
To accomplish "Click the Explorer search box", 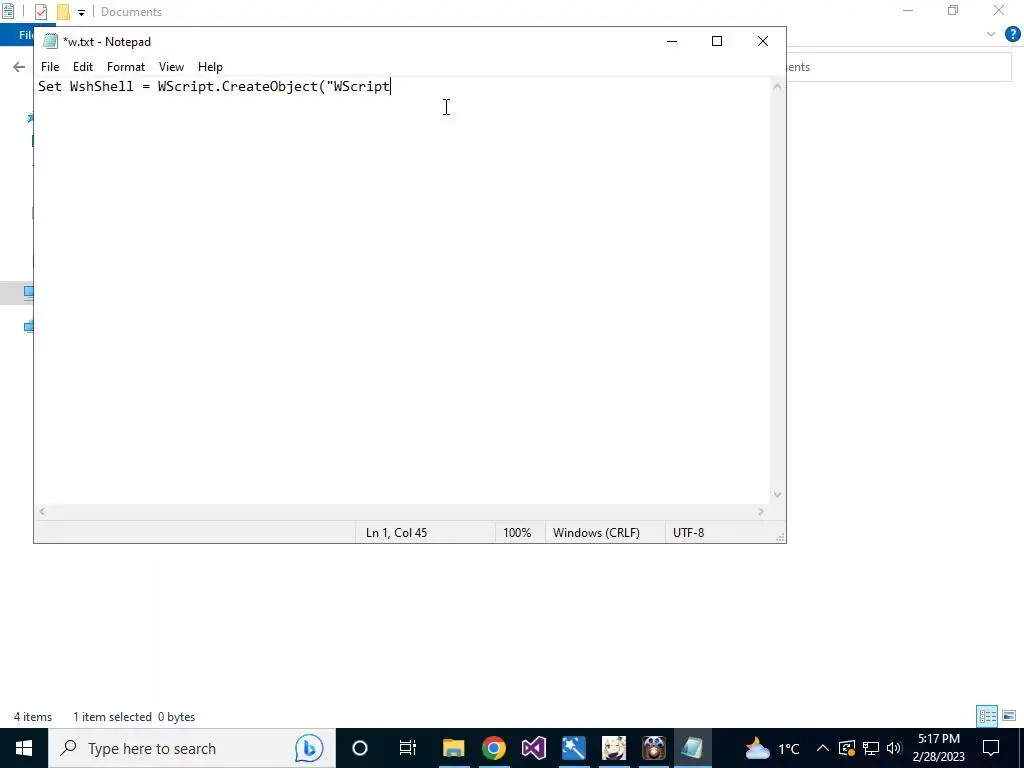I will [899, 67].
